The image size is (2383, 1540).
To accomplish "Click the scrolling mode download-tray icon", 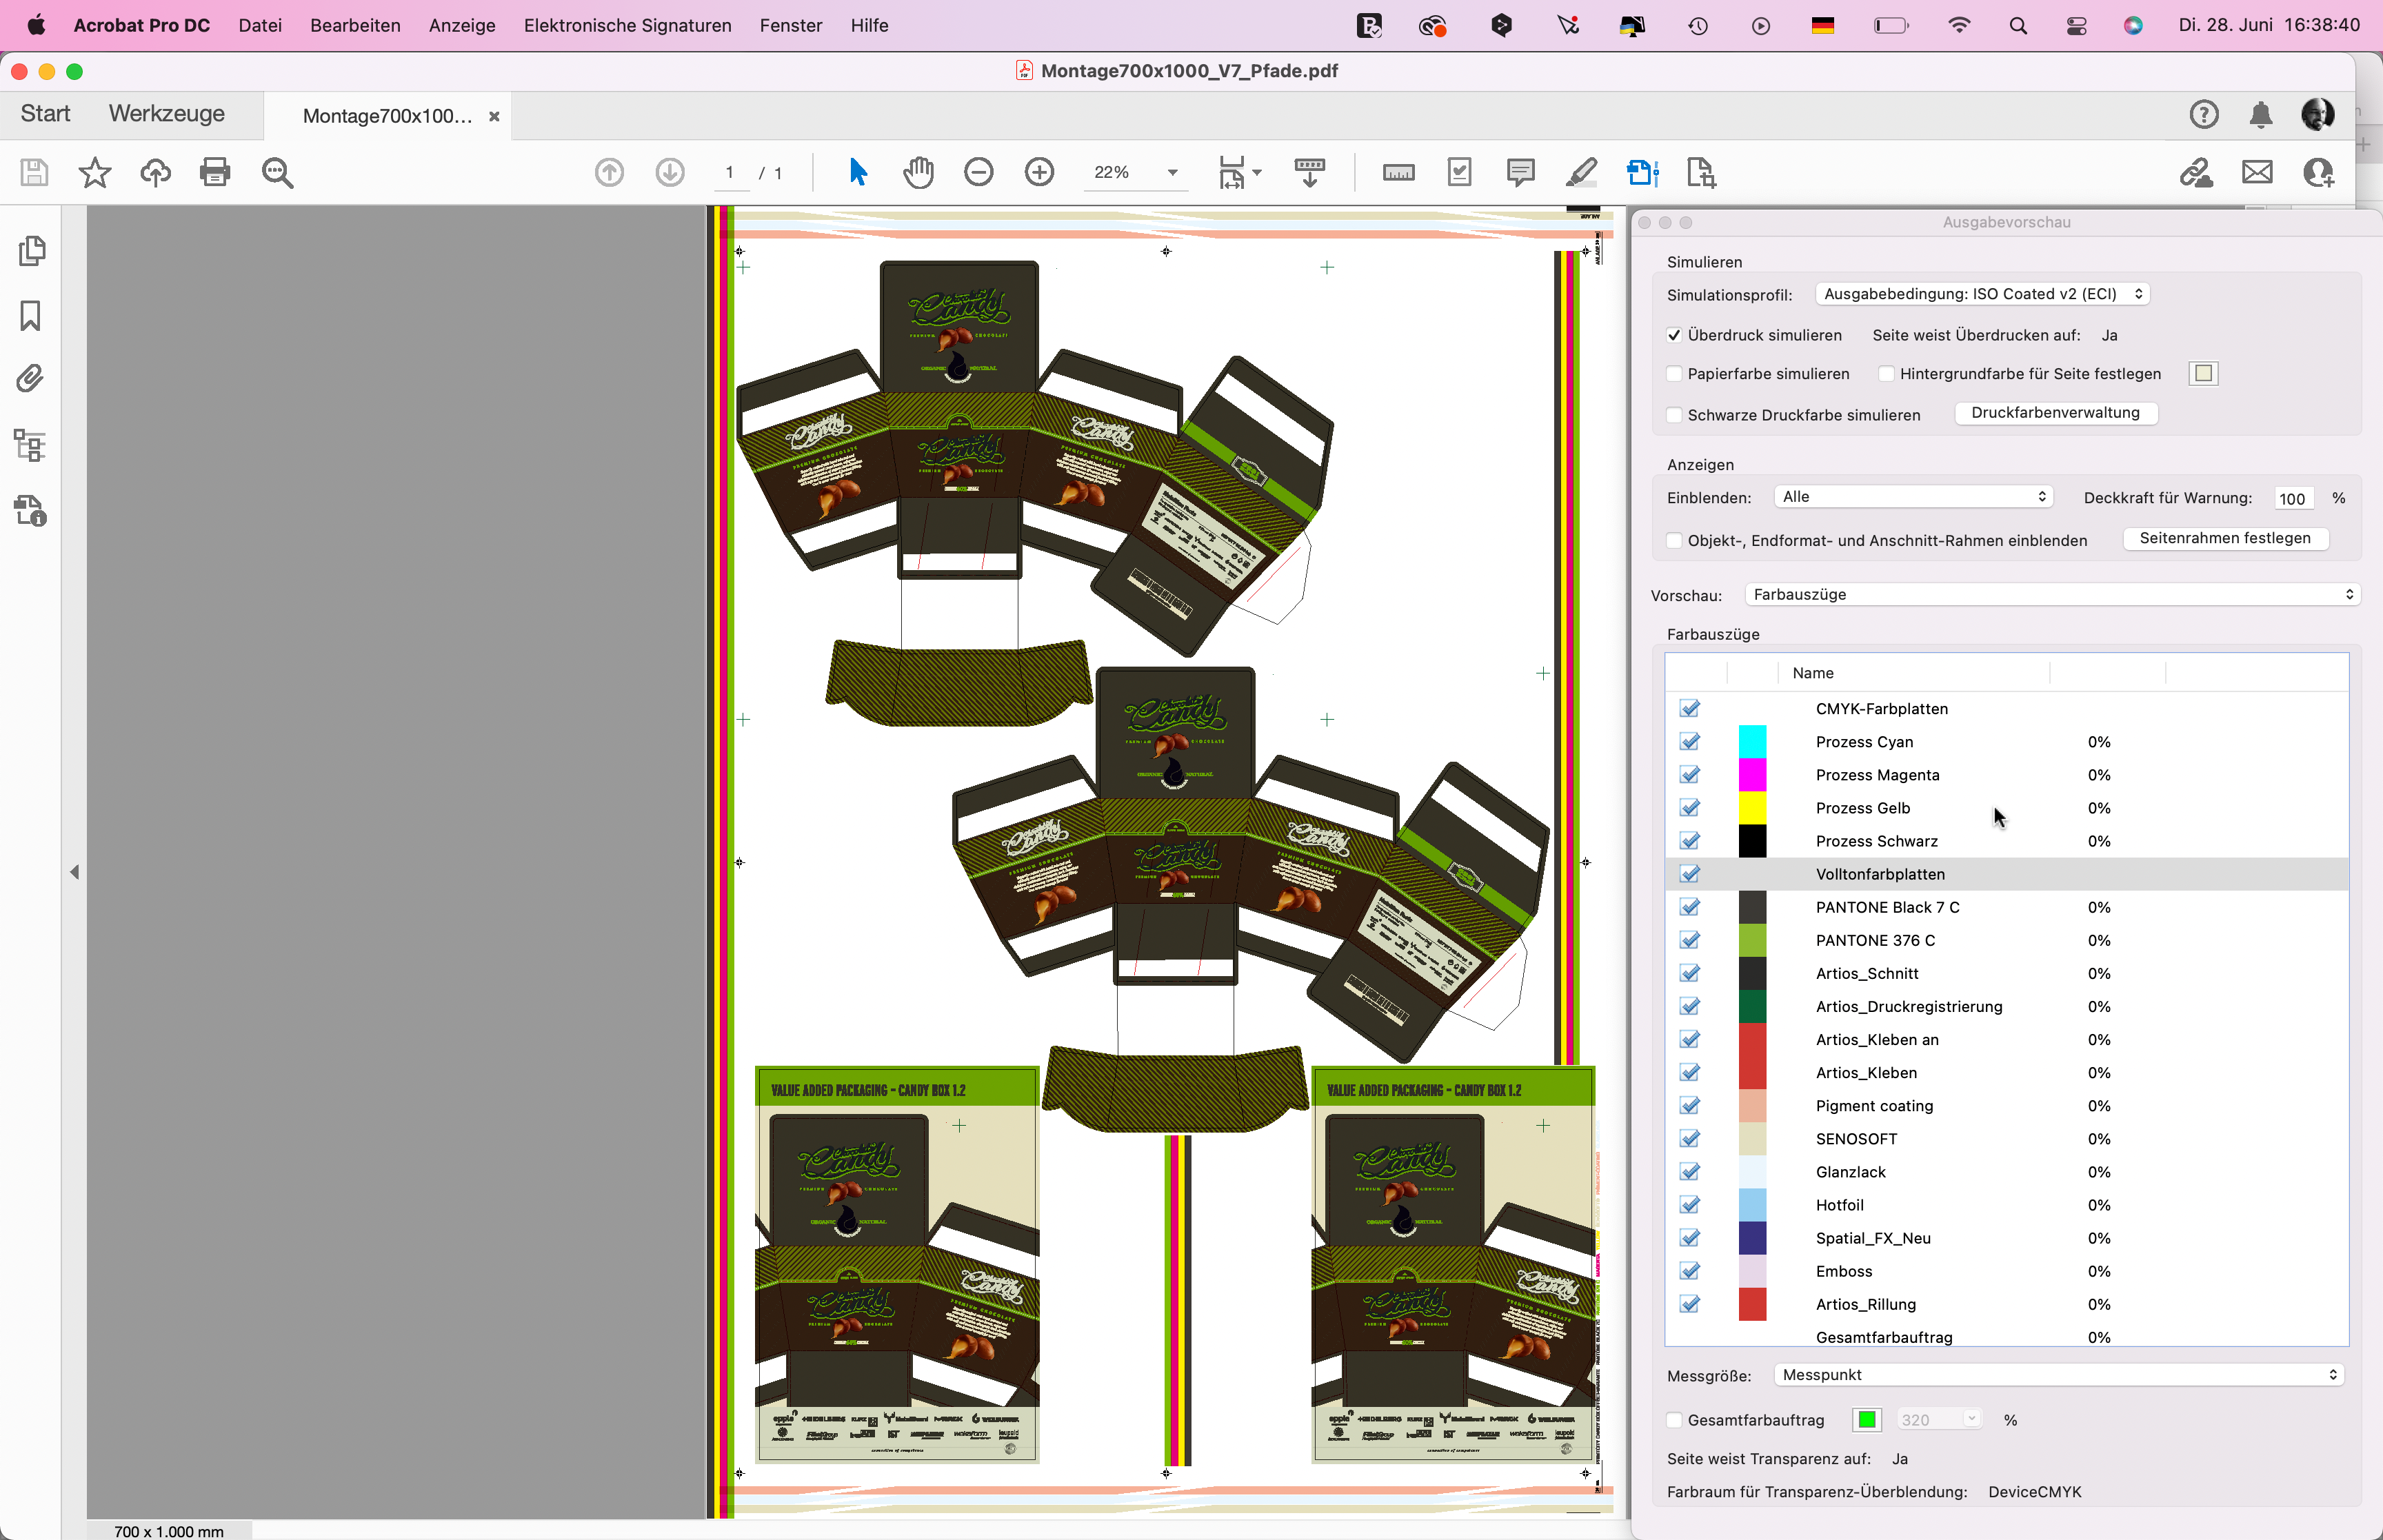I will tap(1309, 172).
